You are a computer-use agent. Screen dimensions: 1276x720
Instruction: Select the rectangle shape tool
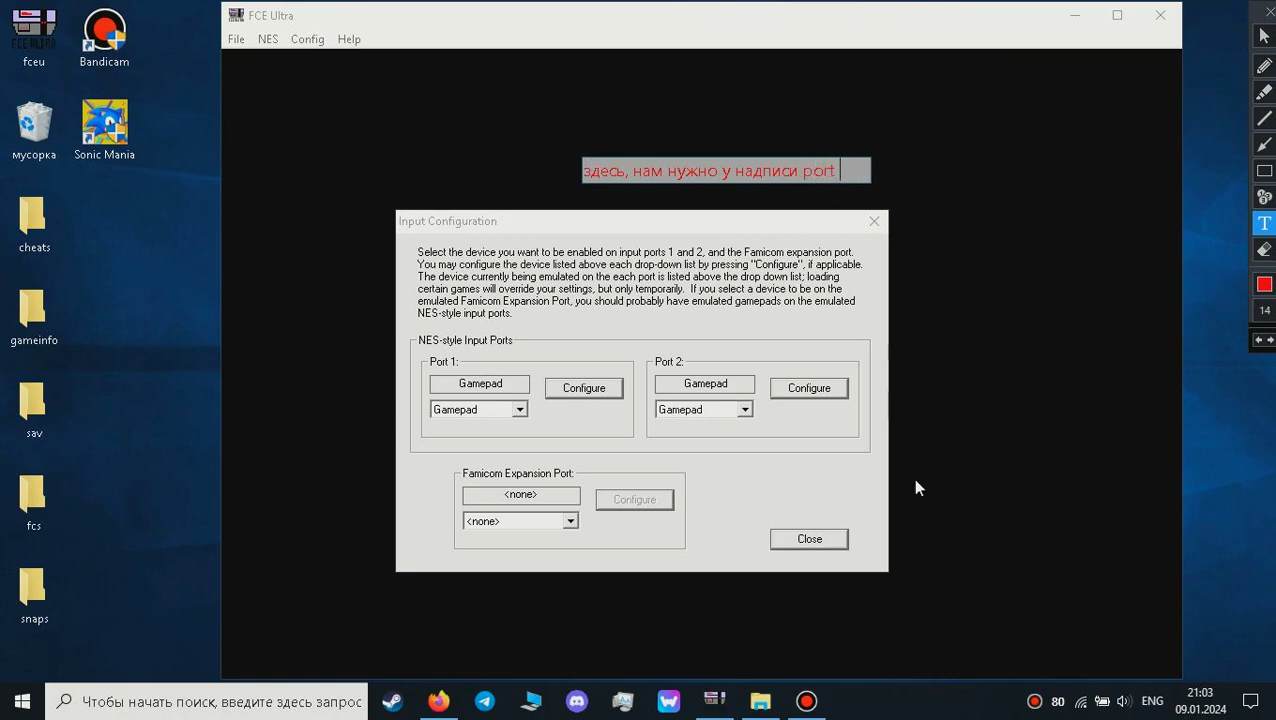click(1264, 171)
